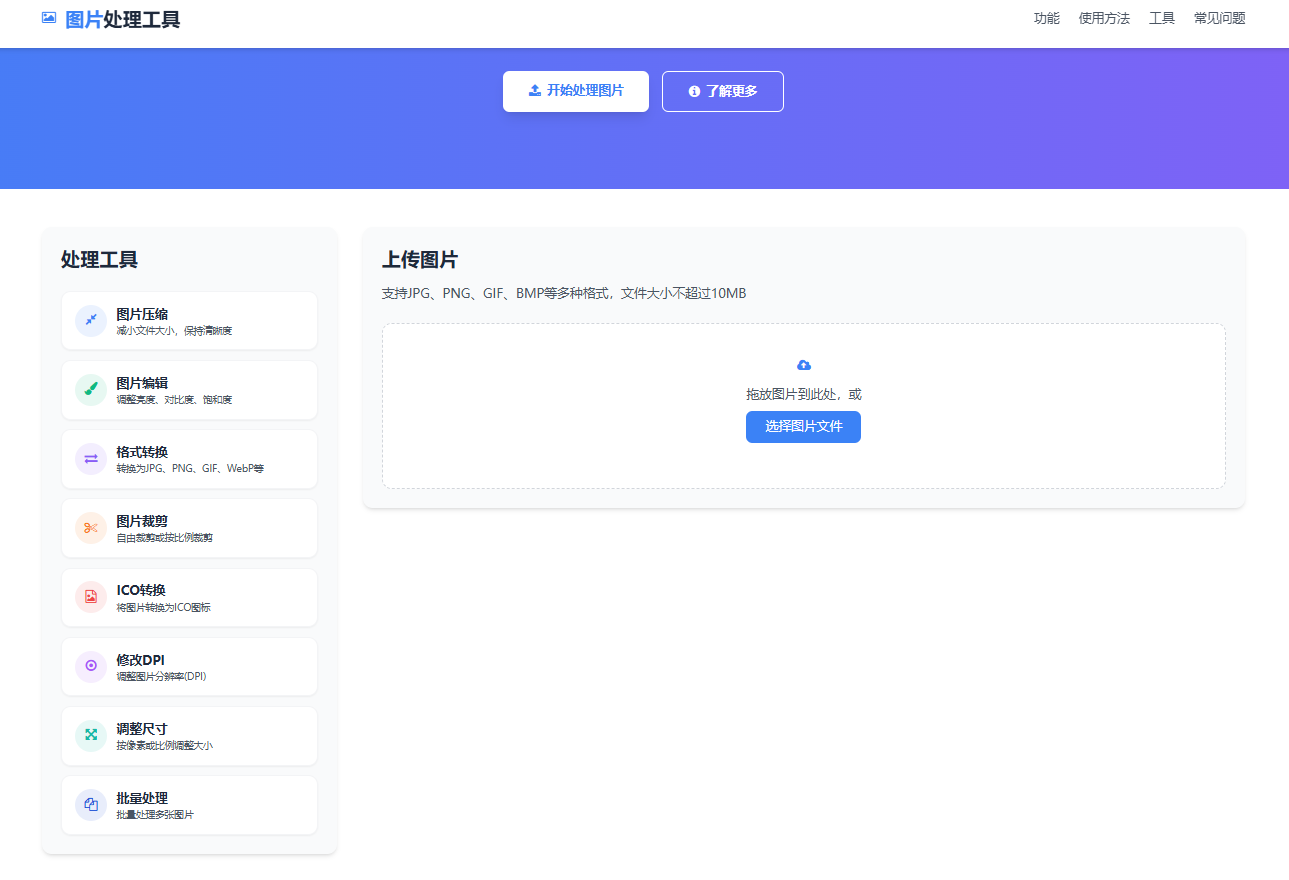Click the 选择图片文件 button

[803, 426]
